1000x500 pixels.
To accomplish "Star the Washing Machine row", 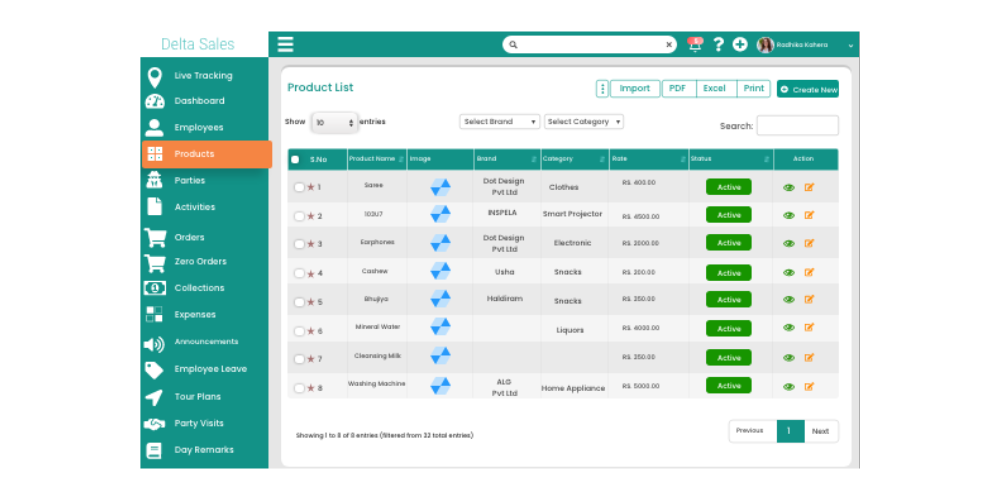I will click(311, 388).
